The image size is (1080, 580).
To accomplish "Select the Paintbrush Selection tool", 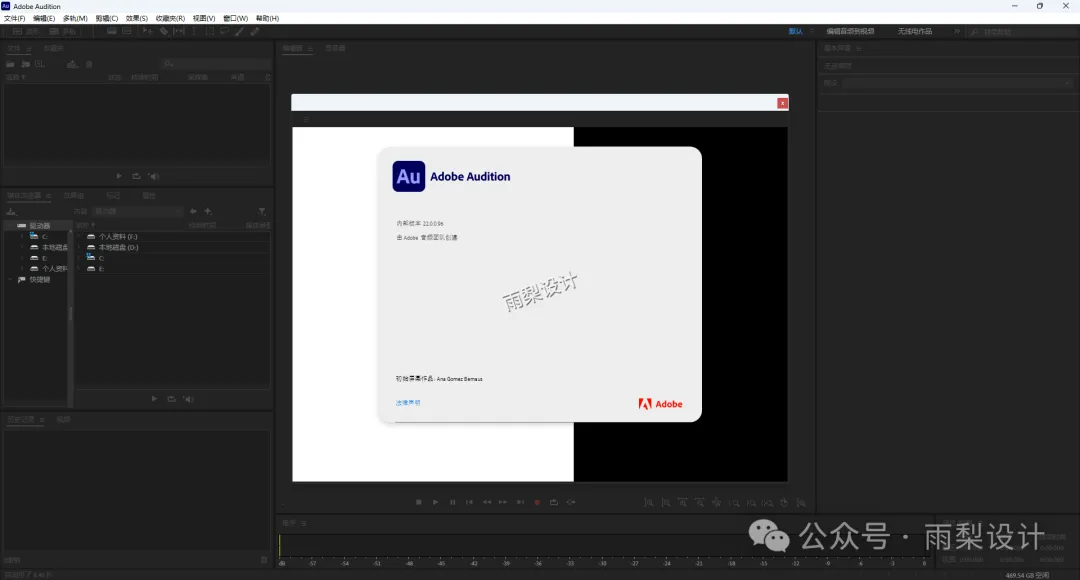I will coord(240,32).
